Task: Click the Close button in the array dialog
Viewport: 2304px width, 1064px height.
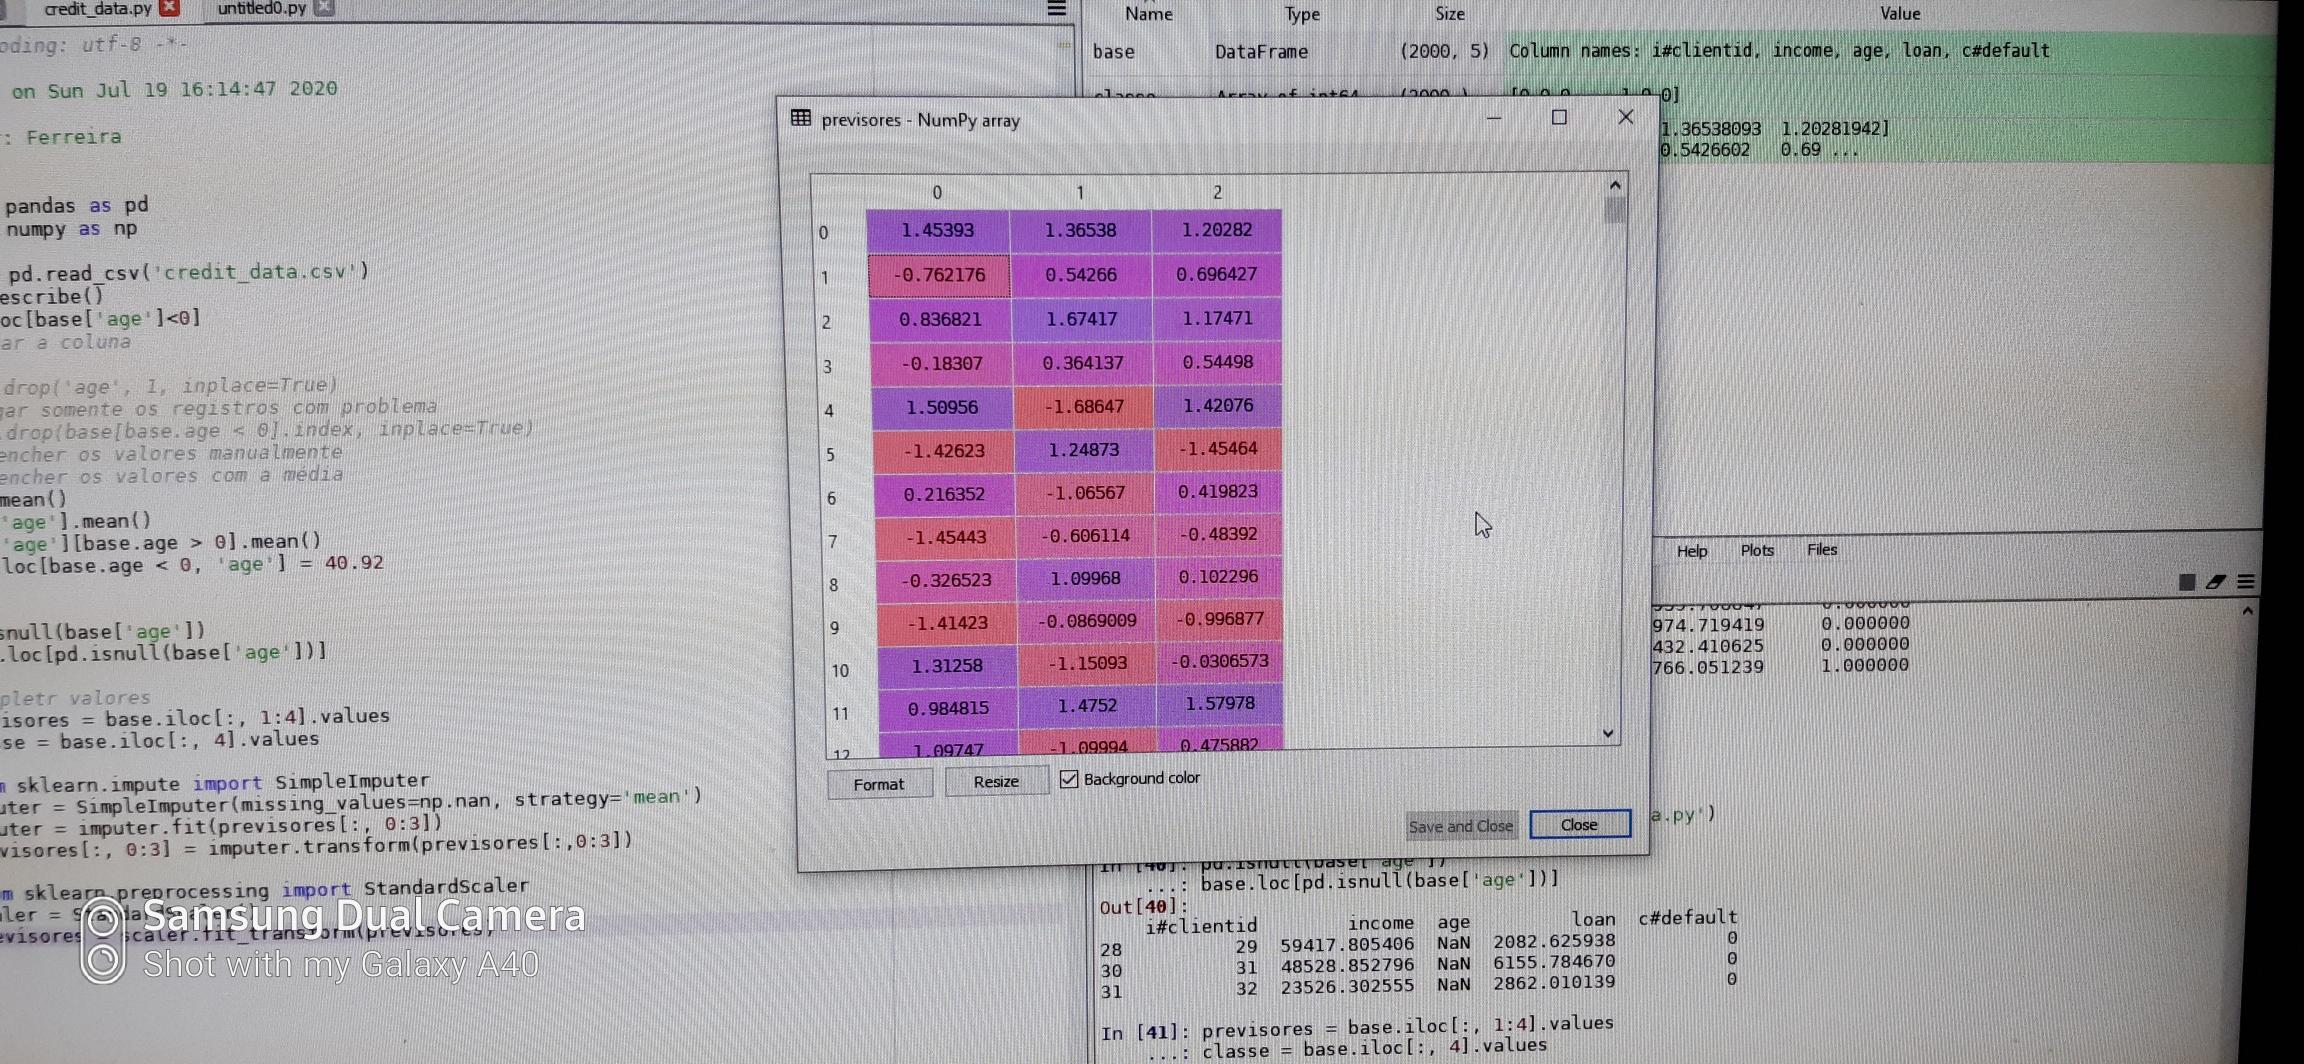Action: [1579, 824]
